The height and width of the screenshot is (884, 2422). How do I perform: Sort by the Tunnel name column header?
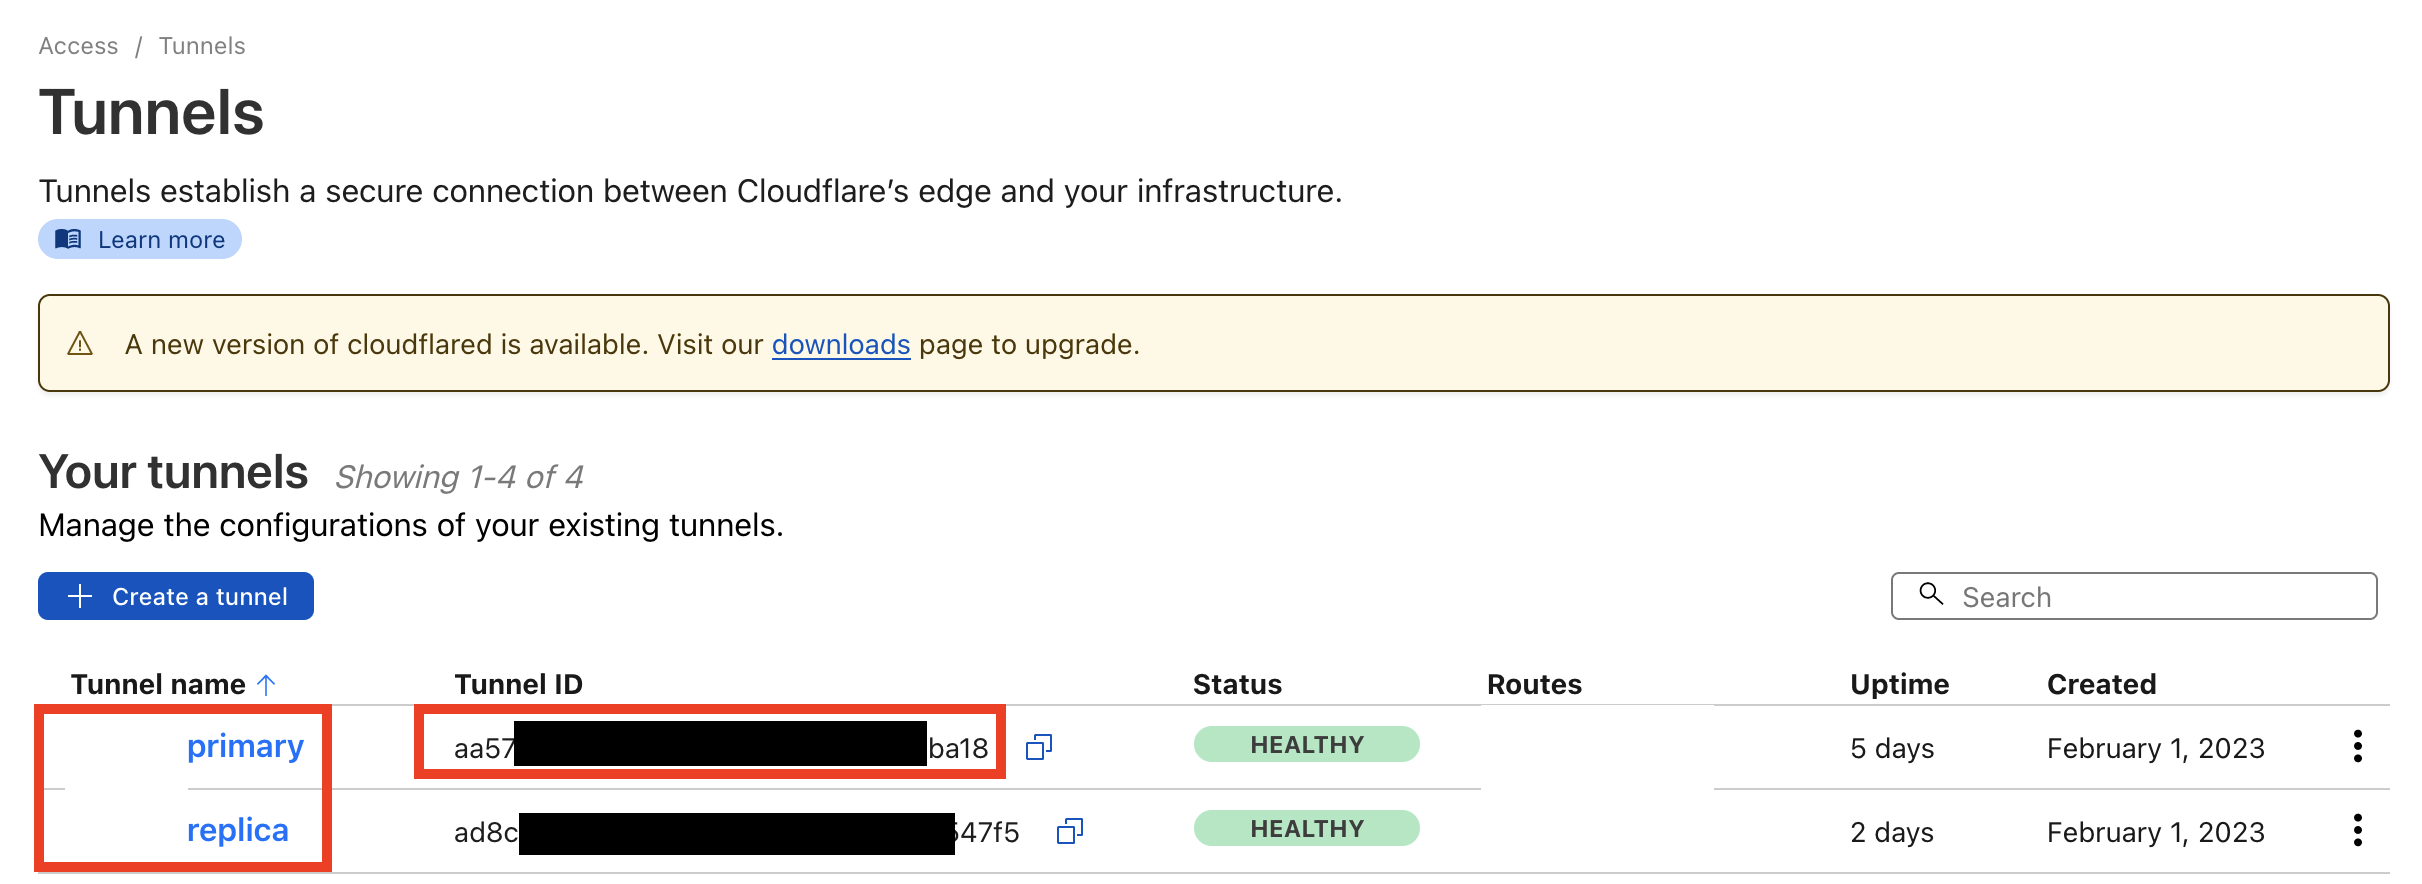tap(158, 684)
